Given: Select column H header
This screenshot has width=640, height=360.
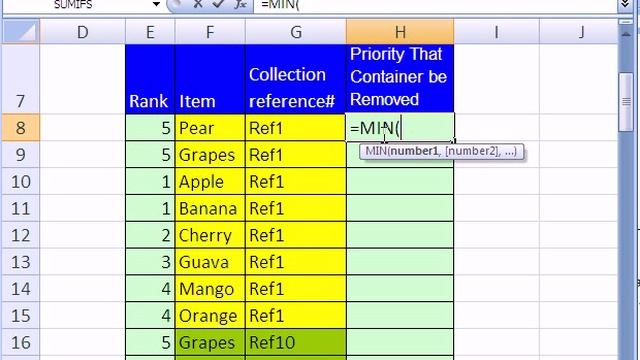Looking at the screenshot, I should [400, 32].
